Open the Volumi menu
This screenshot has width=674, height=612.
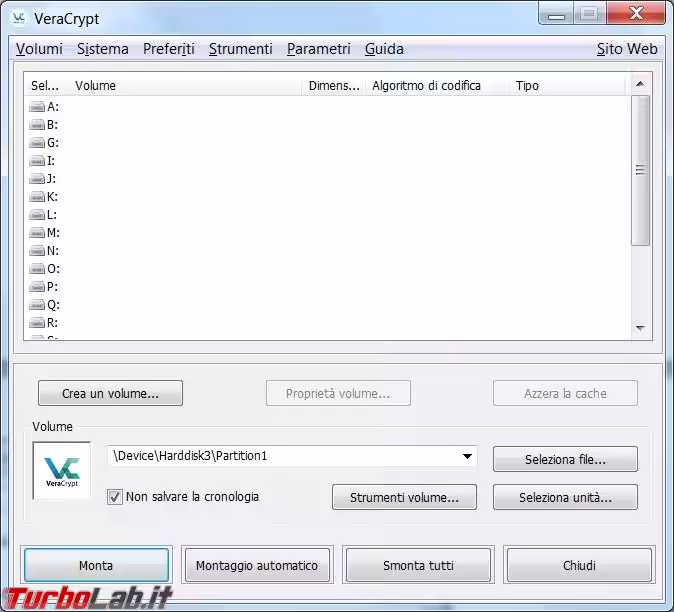coord(39,49)
